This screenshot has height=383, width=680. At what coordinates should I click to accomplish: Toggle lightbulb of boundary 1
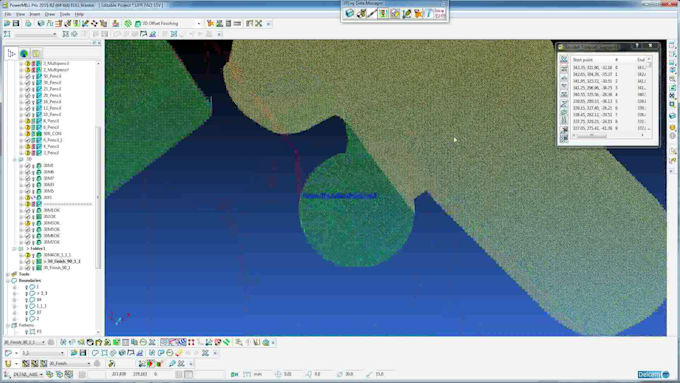26,287
